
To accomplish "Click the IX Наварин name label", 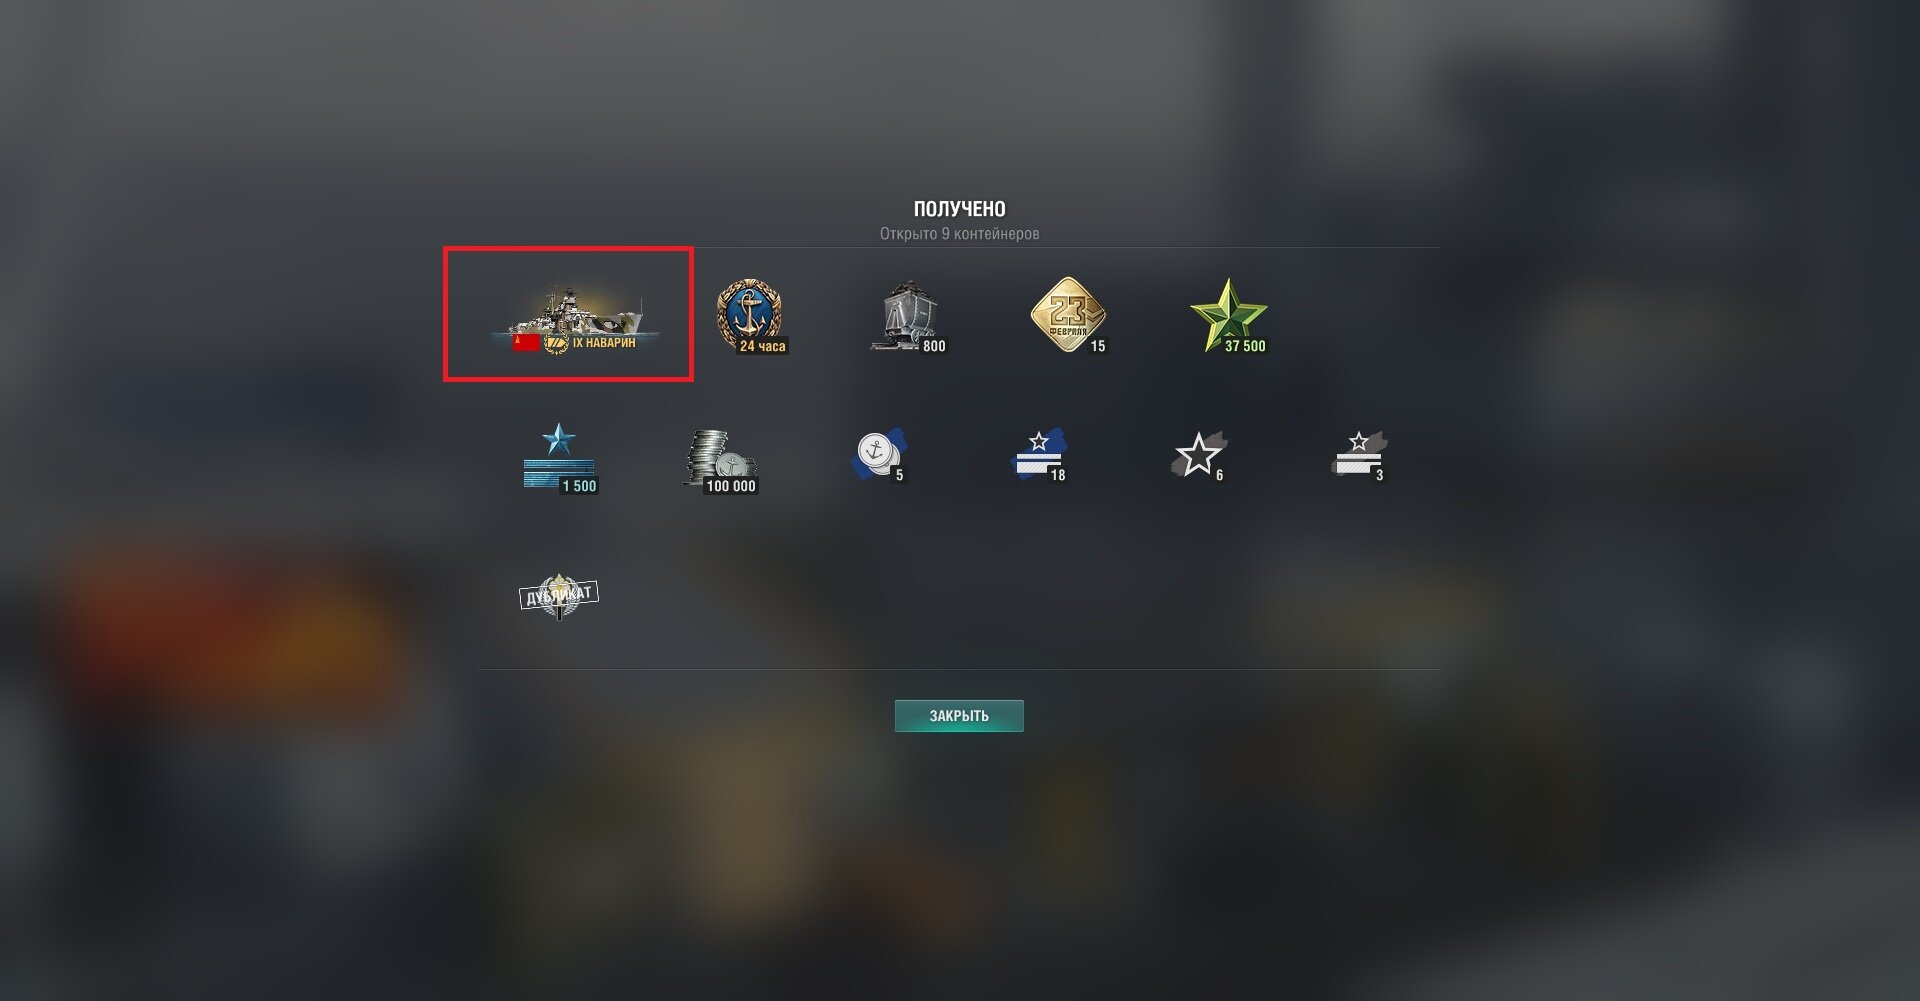I will 604,343.
